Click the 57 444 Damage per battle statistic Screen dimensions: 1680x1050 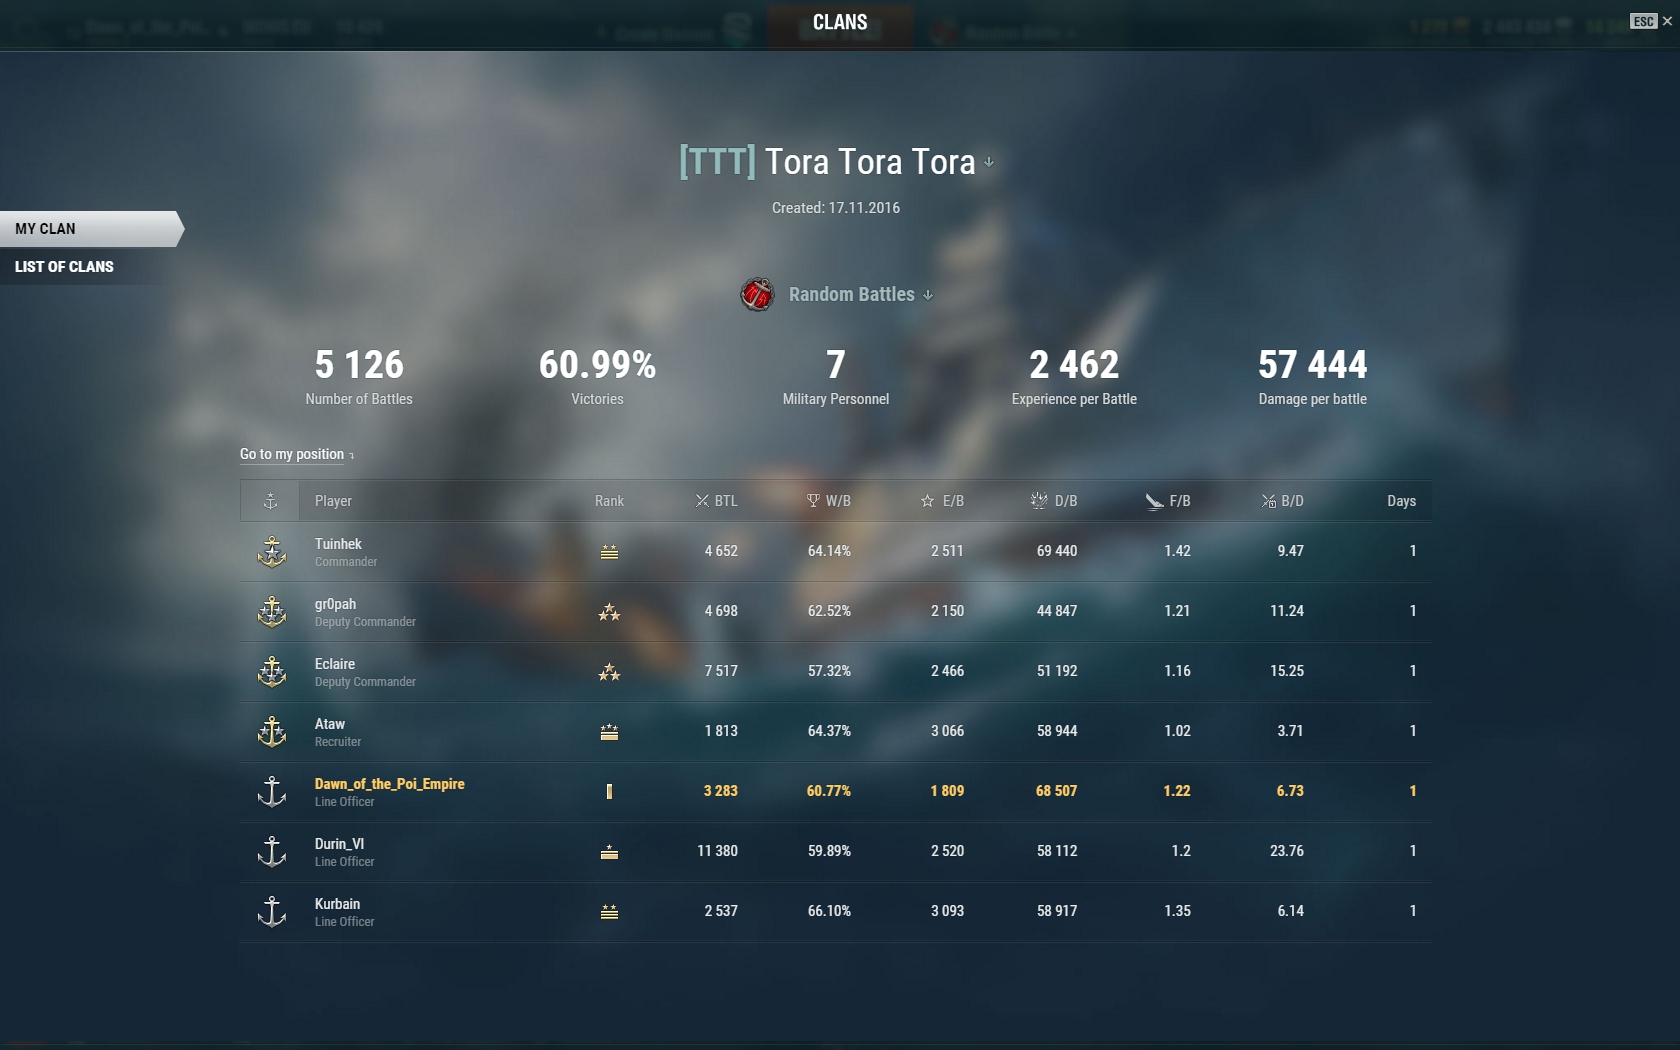tap(1312, 376)
